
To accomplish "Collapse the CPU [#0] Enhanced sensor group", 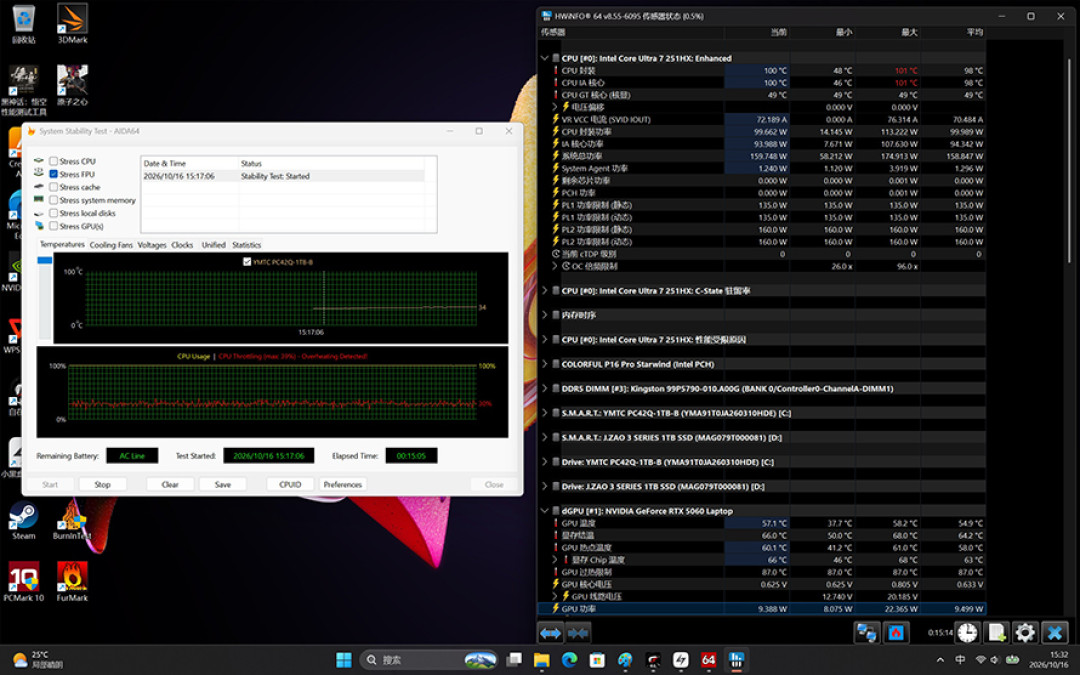I will click(x=545, y=59).
